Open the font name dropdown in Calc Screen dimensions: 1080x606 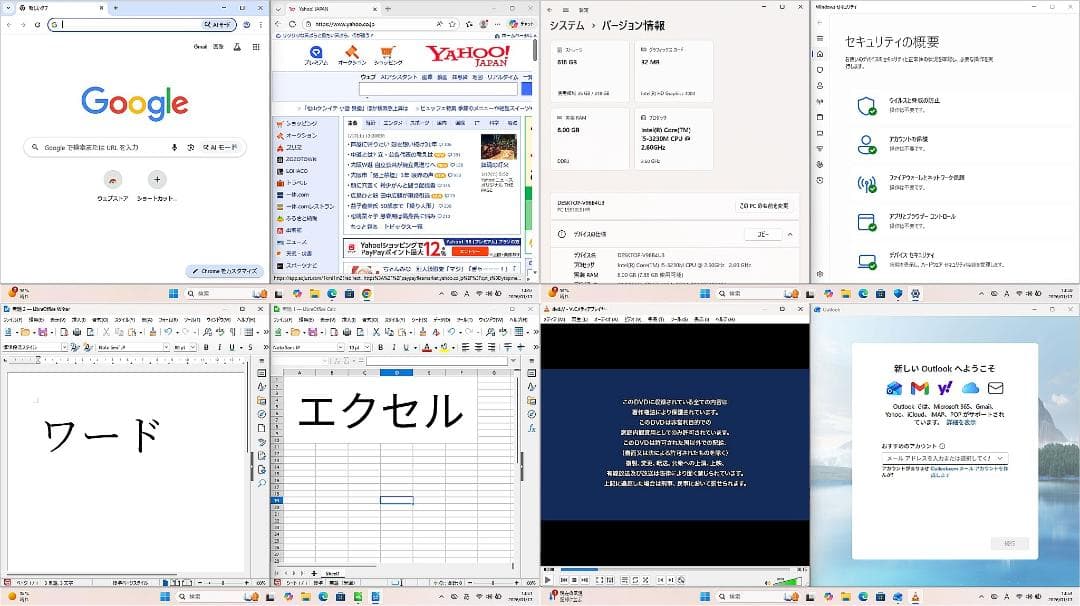[x=341, y=346]
